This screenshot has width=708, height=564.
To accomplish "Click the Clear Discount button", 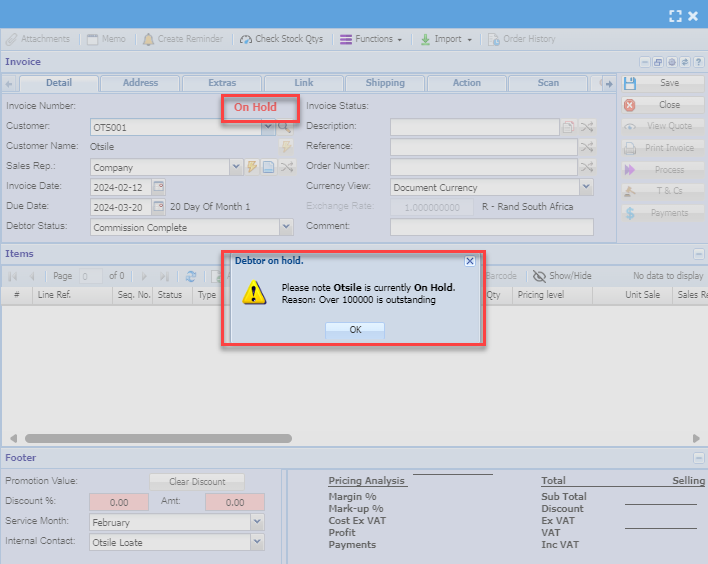I will pos(196,481).
